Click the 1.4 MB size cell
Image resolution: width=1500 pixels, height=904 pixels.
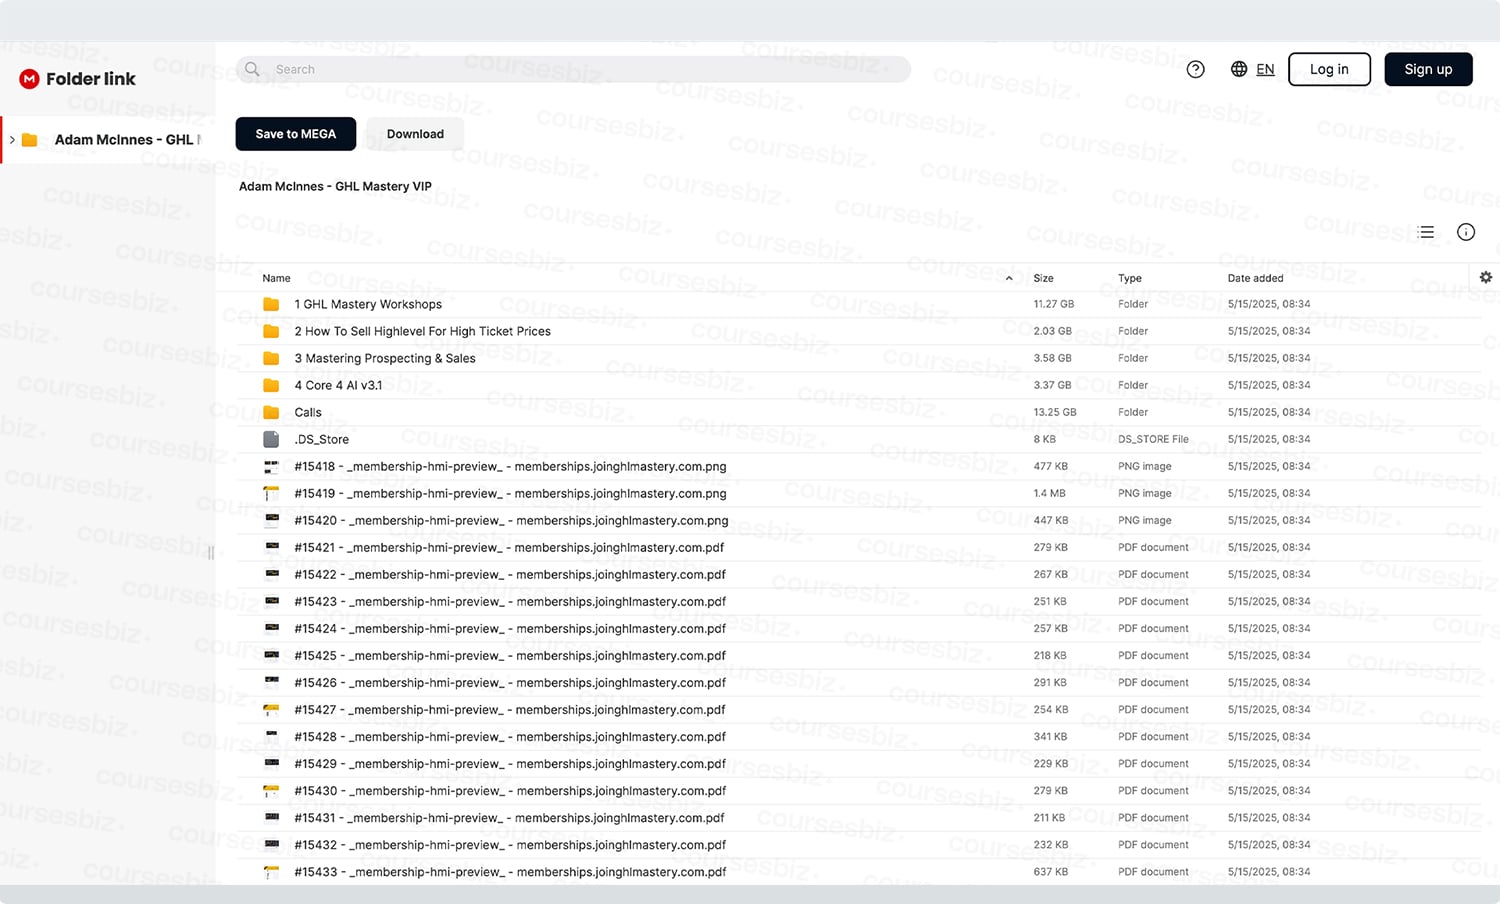[x=1049, y=493]
